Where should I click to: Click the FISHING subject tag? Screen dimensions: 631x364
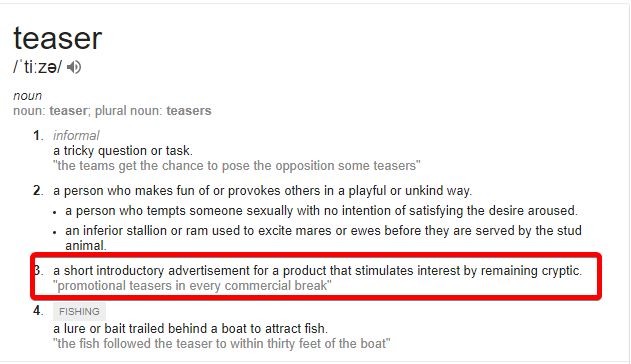(x=79, y=312)
